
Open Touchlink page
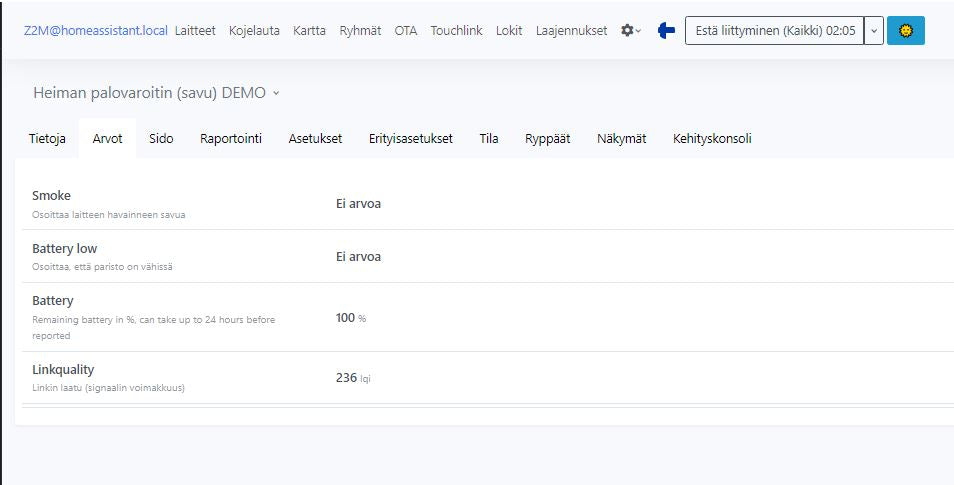pyautogui.click(x=456, y=30)
